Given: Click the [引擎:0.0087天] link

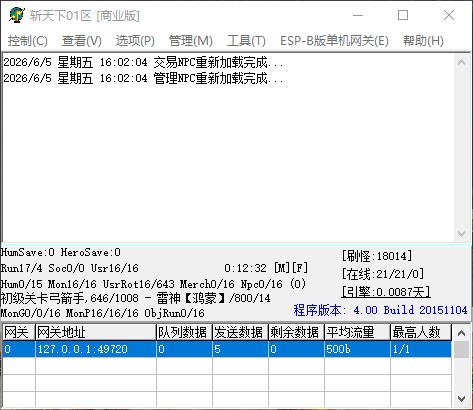Looking at the screenshot, I should [x=386, y=292].
